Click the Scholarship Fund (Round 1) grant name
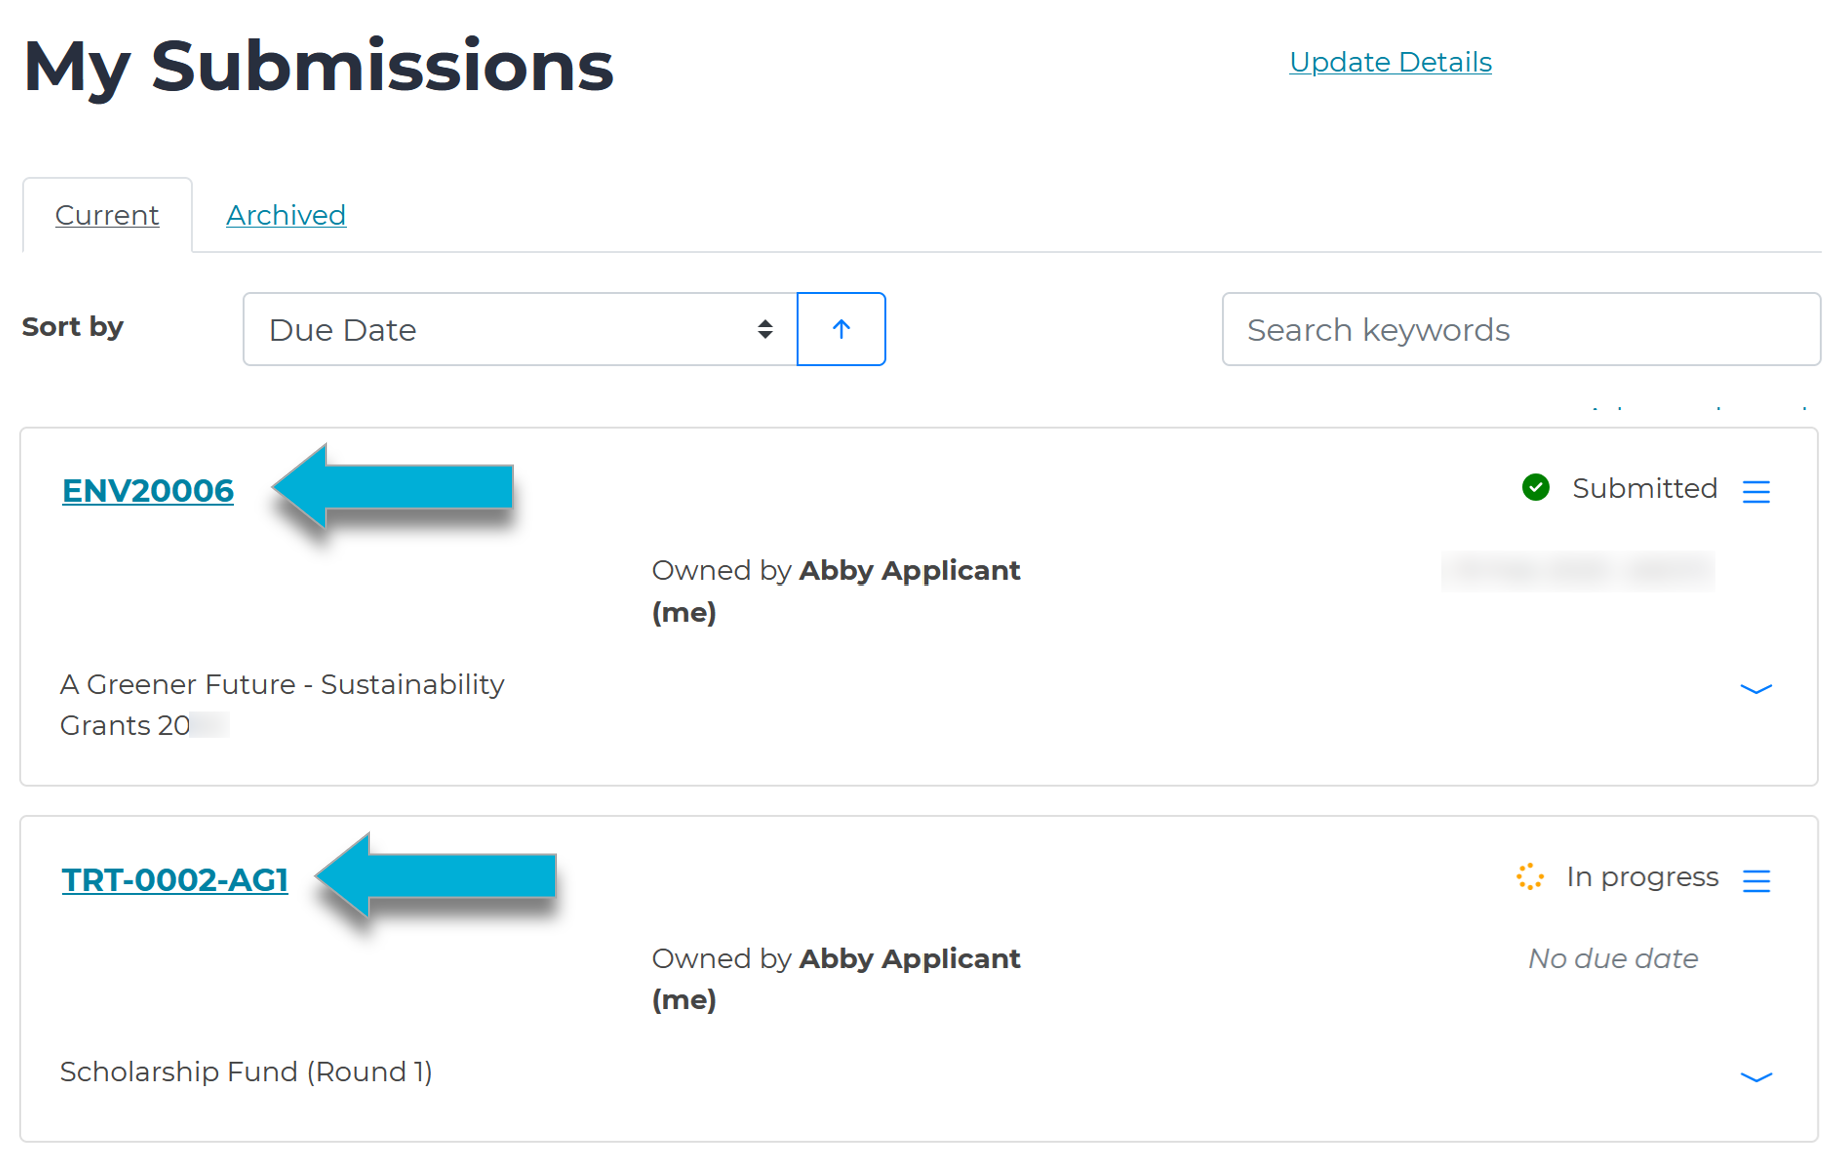Screen dimensions: 1840x1166 tap(246, 1071)
